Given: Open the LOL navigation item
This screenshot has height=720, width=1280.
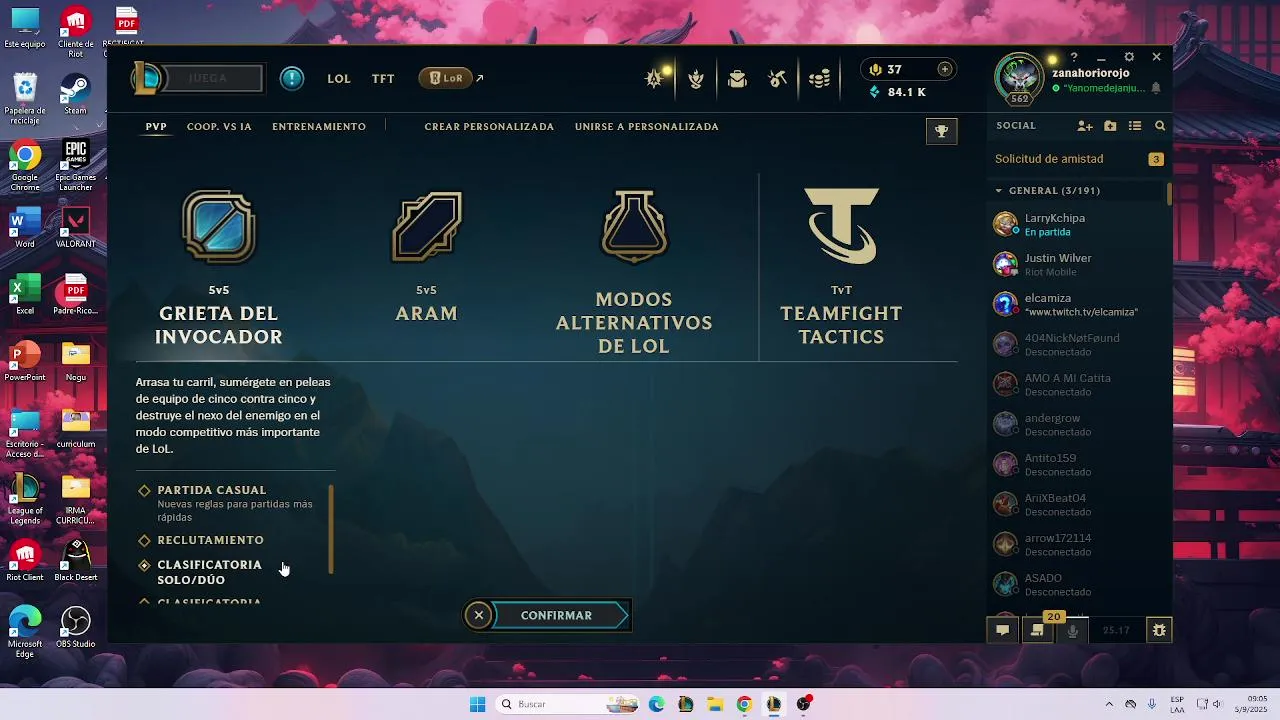Looking at the screenshot, I should tap(339, 78).
